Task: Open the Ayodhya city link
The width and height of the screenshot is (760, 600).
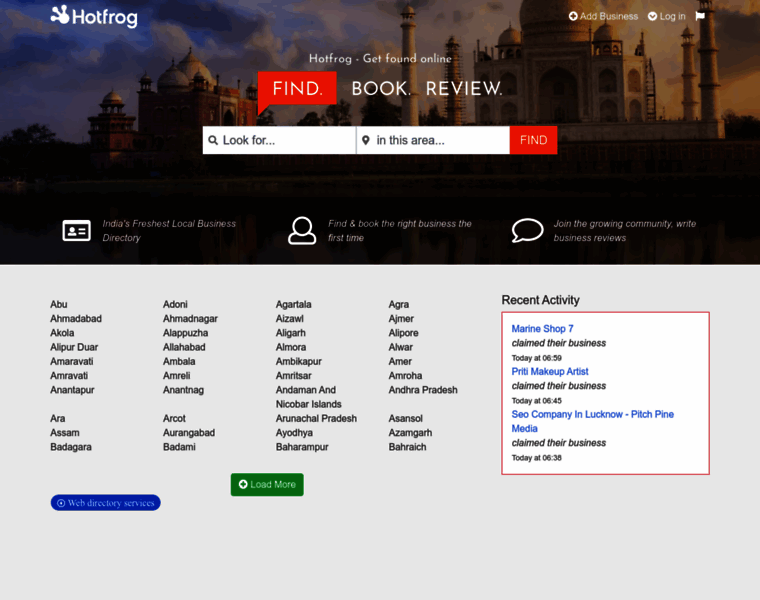Action: pyautogui.click(x=294, y=433)
